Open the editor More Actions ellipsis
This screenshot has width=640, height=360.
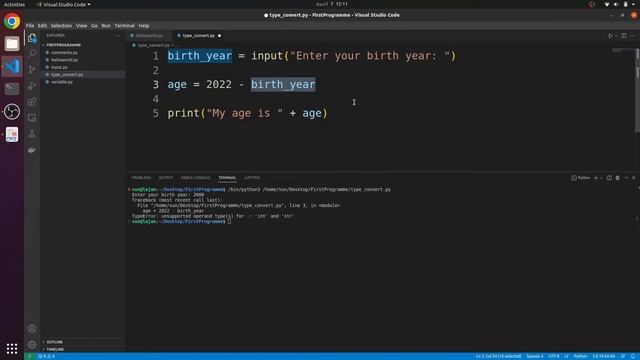click(632, 36)
